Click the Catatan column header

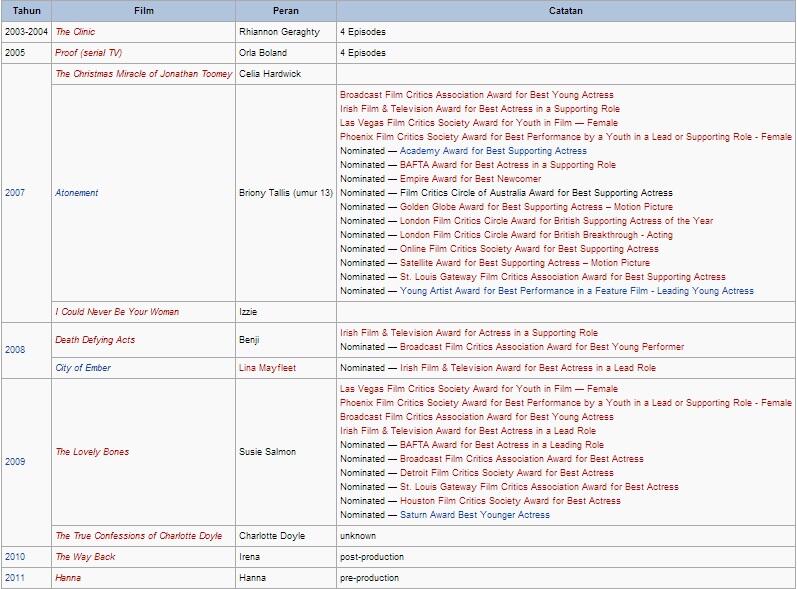[x=565, y=11]
